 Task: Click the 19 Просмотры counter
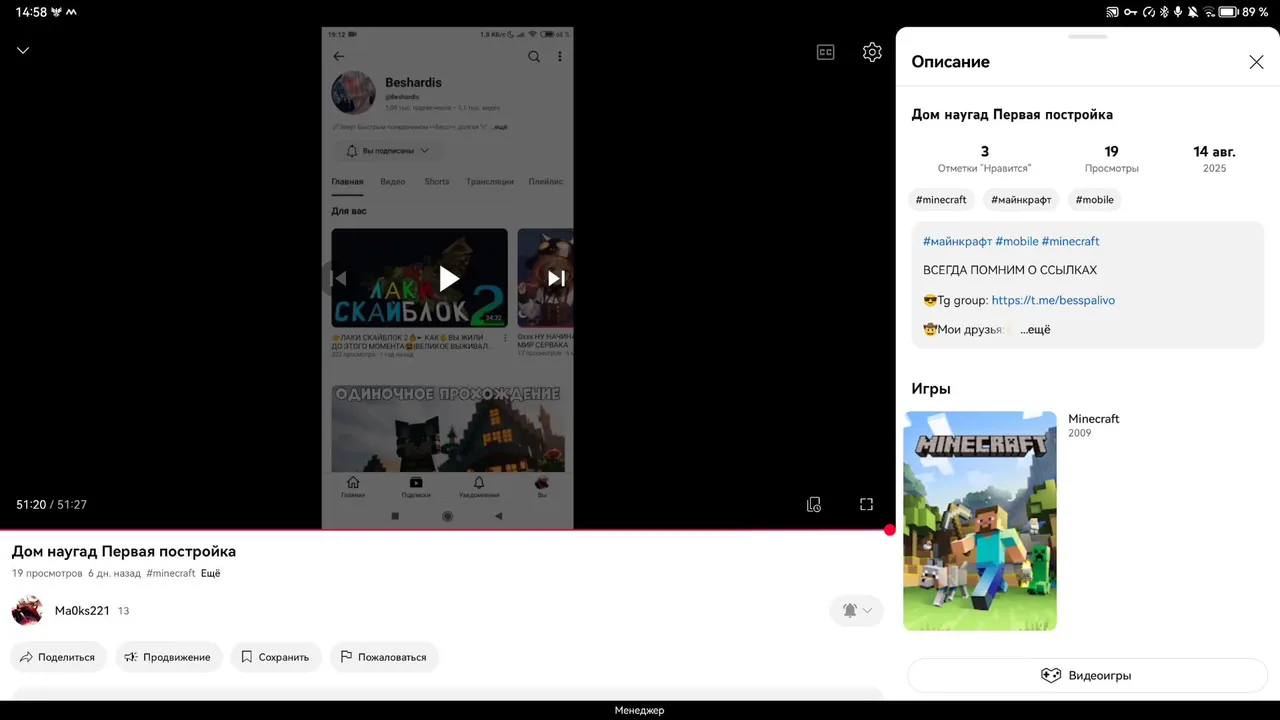point(1111,159)
